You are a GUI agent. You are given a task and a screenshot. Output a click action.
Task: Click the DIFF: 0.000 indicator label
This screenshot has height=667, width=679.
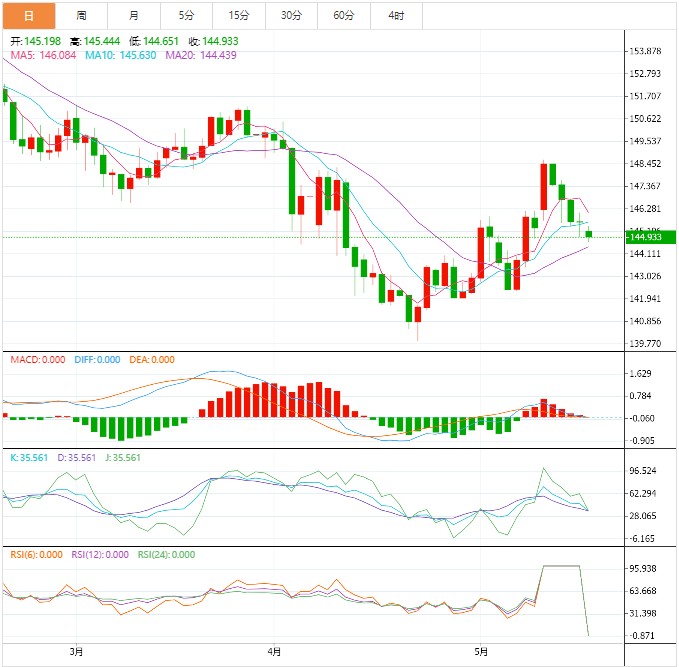(x=97, y=360)
